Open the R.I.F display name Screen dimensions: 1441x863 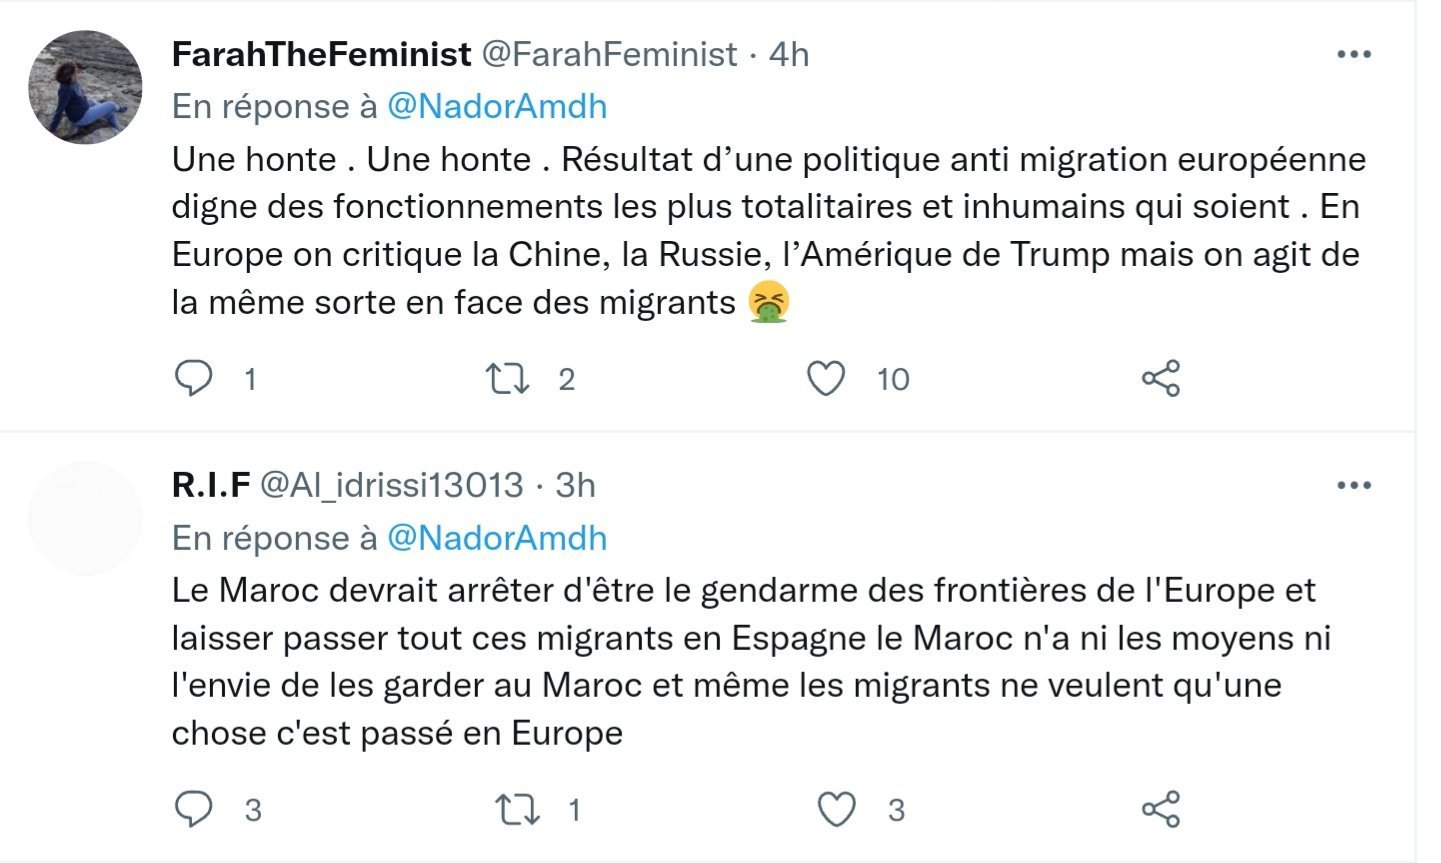(211, 485)
